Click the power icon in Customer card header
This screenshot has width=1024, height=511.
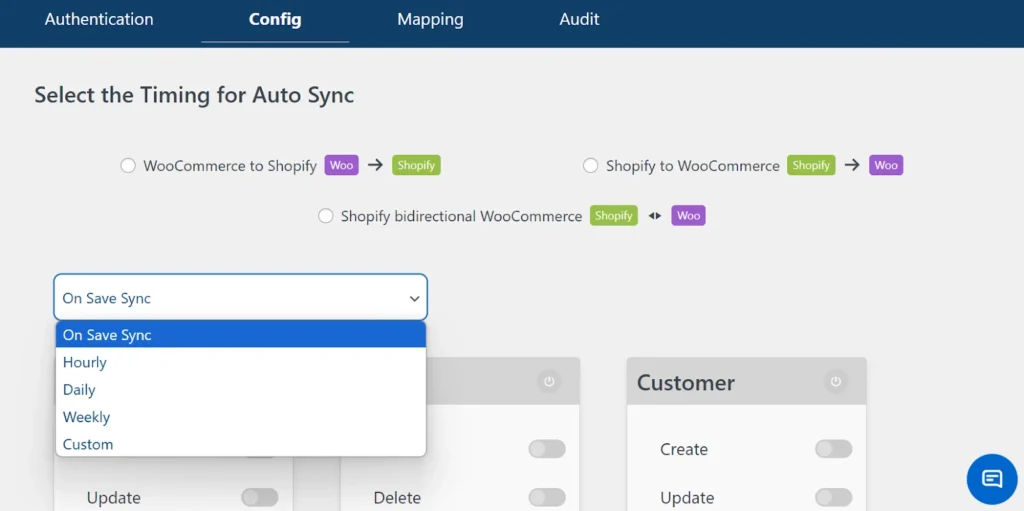click(835, 382)
